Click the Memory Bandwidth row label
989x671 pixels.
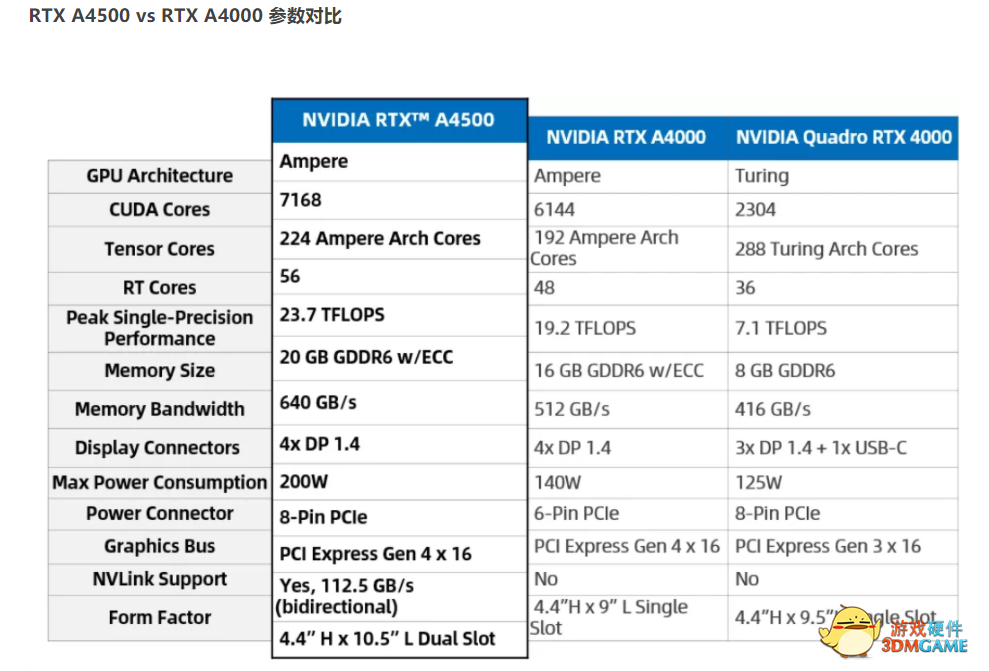pos(160,410)
